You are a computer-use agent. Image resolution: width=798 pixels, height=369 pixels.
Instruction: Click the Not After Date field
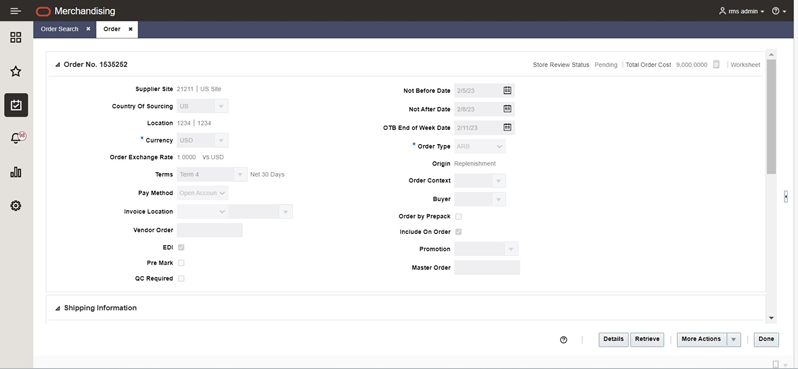click(x=478, y=109)
